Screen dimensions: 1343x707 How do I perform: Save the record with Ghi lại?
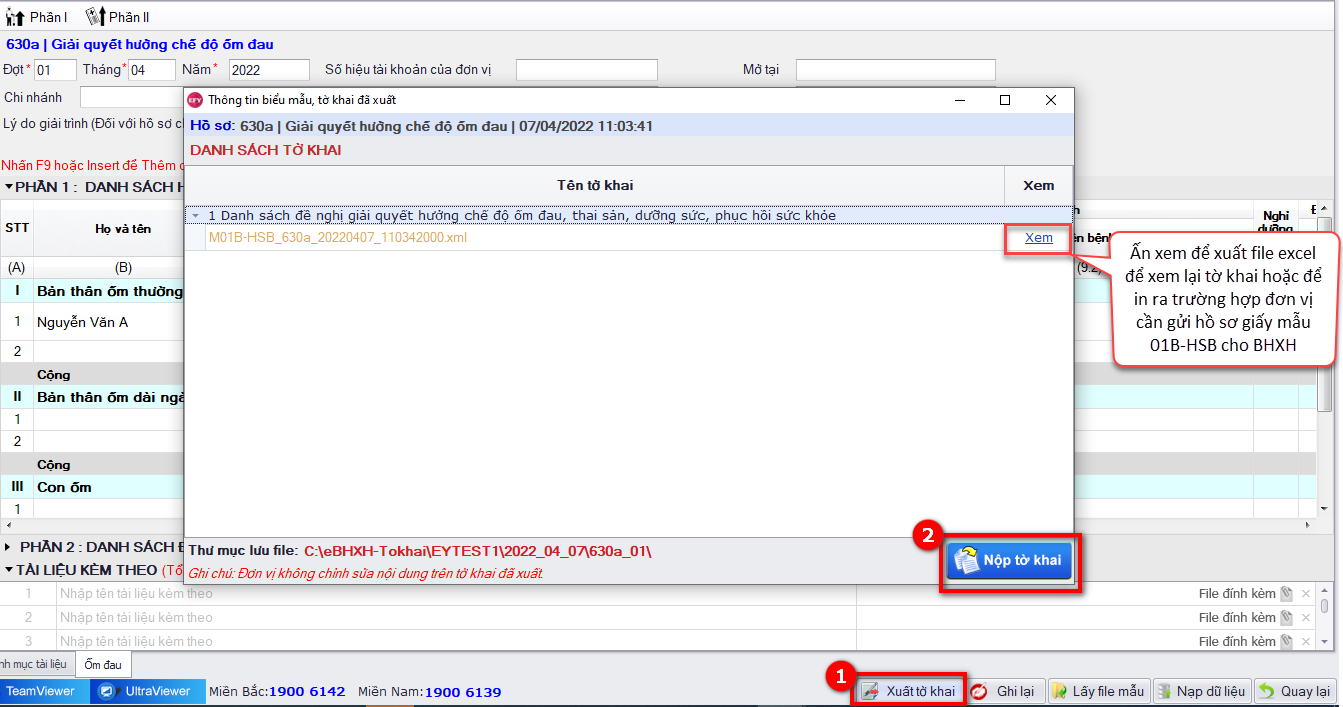pyautogui.click(x=1005, y=691)
